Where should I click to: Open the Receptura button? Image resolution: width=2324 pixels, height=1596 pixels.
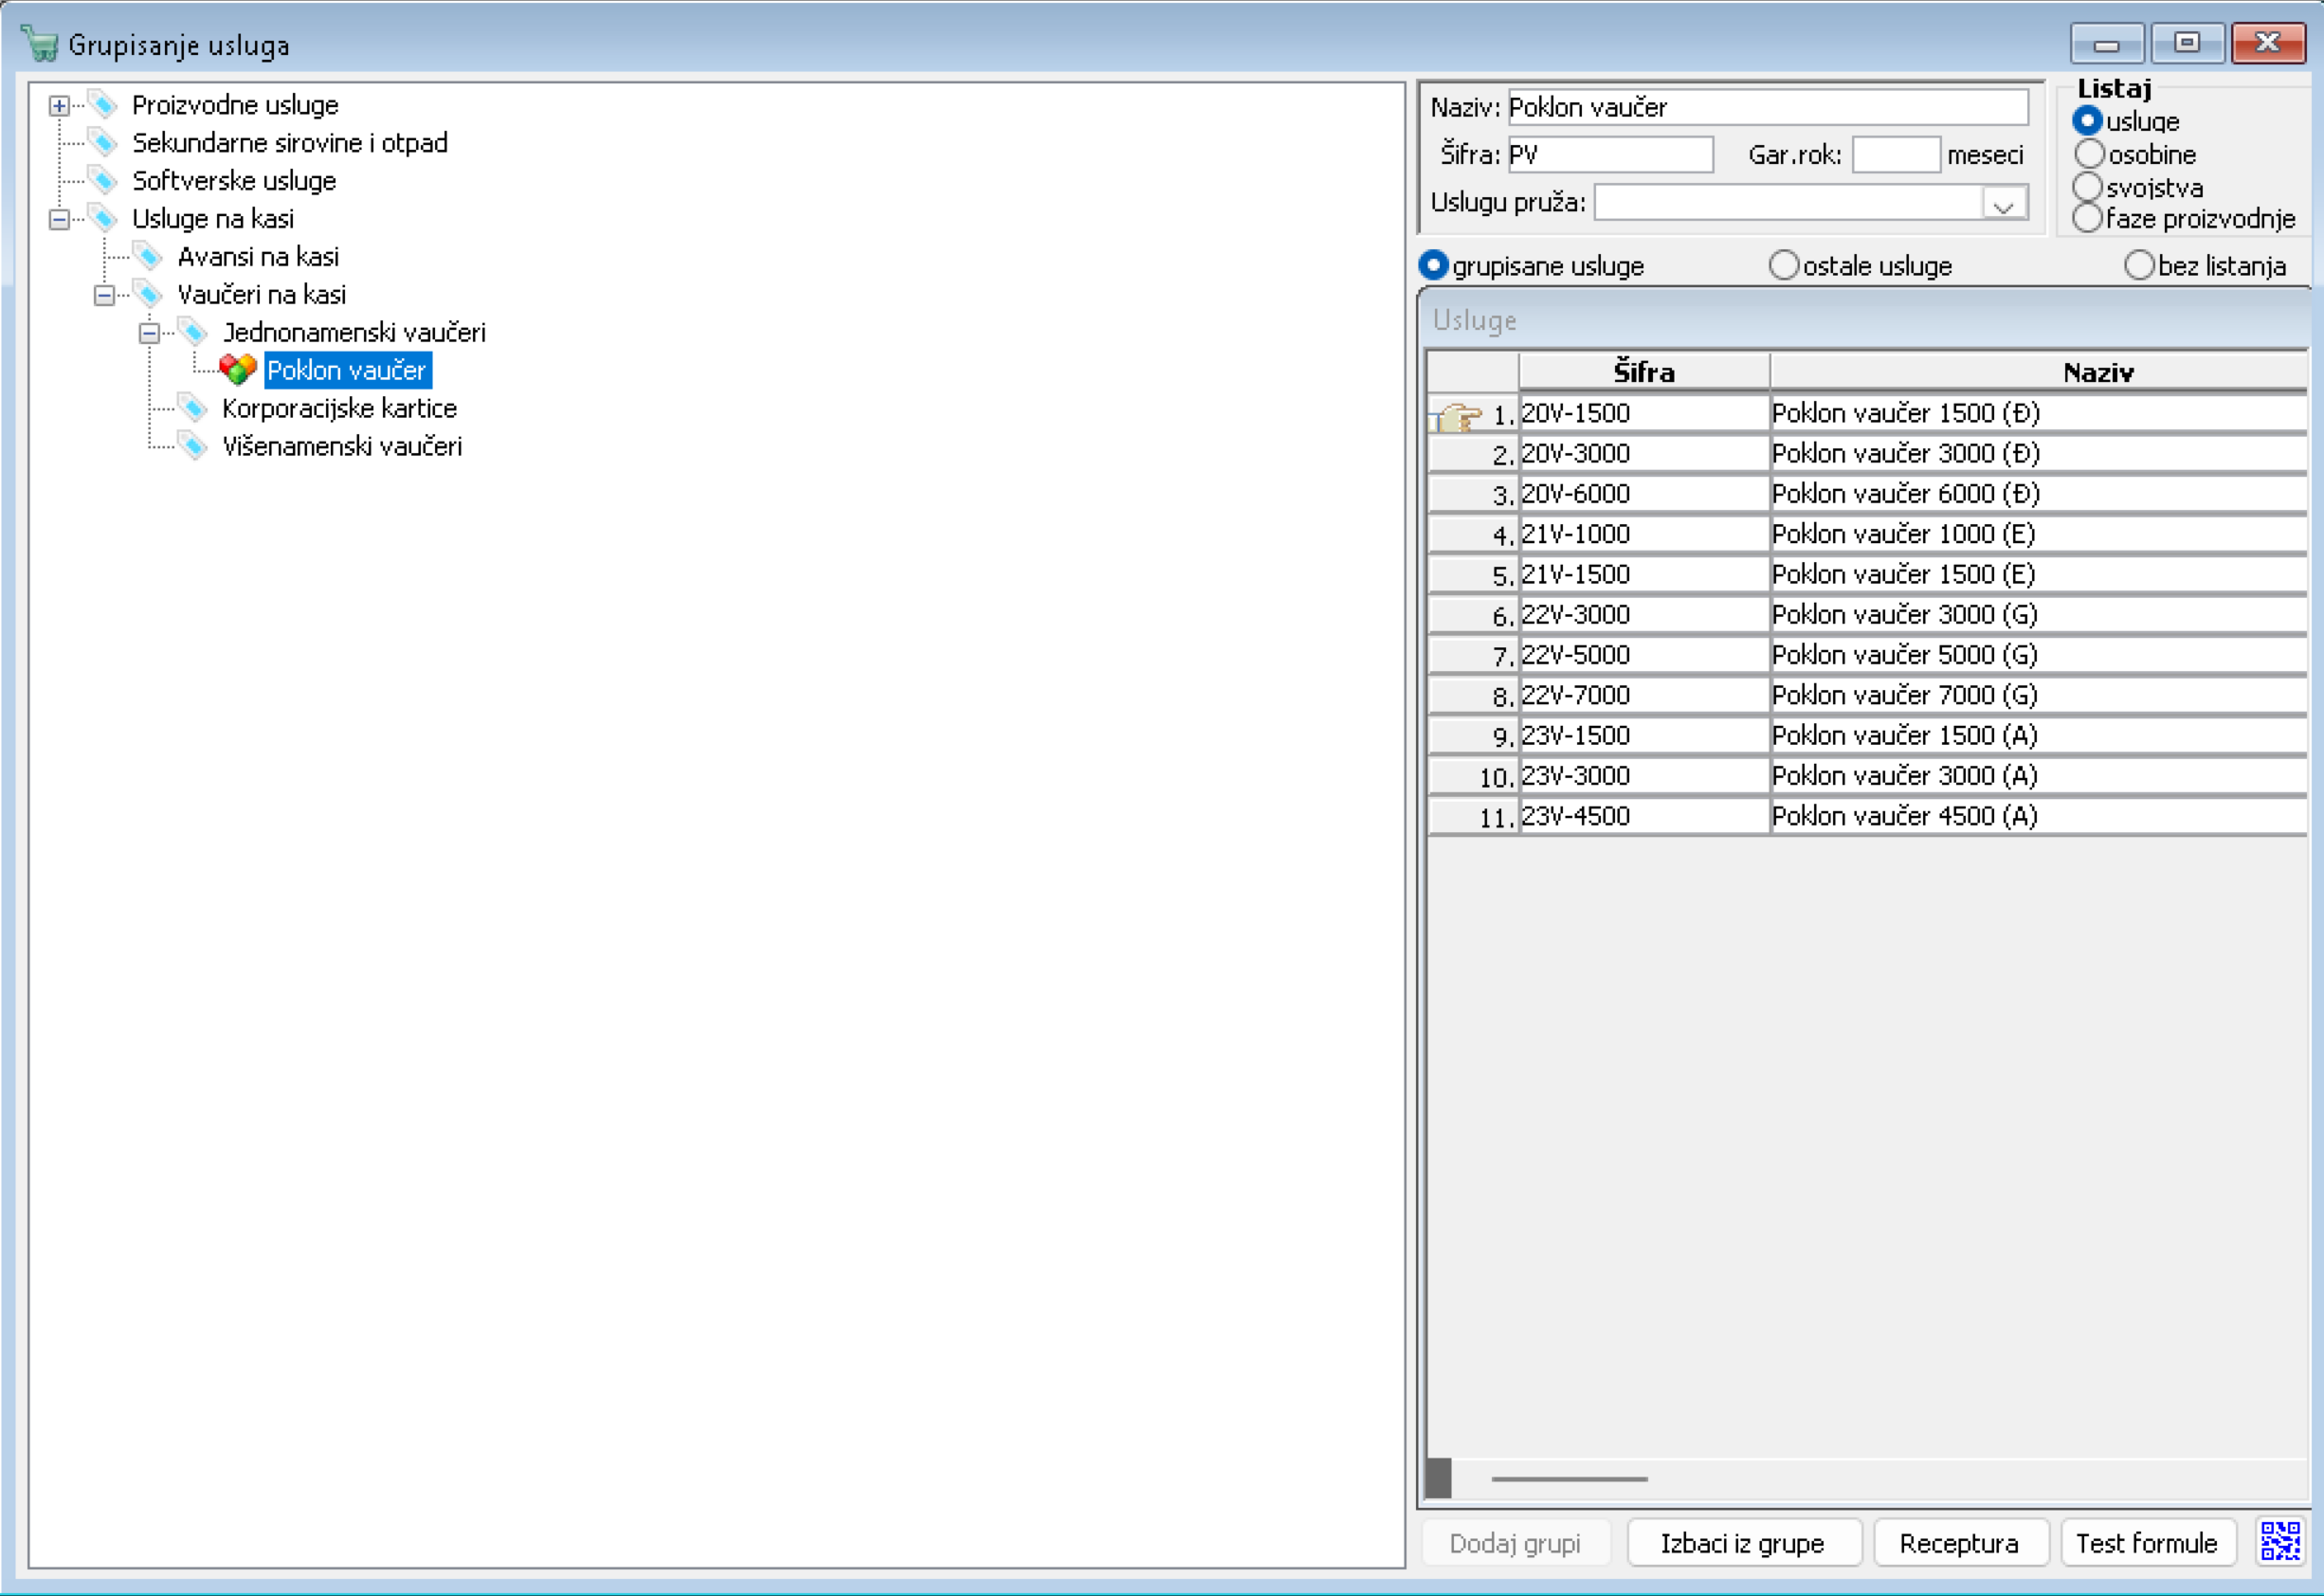[x=1959, y=1543]
